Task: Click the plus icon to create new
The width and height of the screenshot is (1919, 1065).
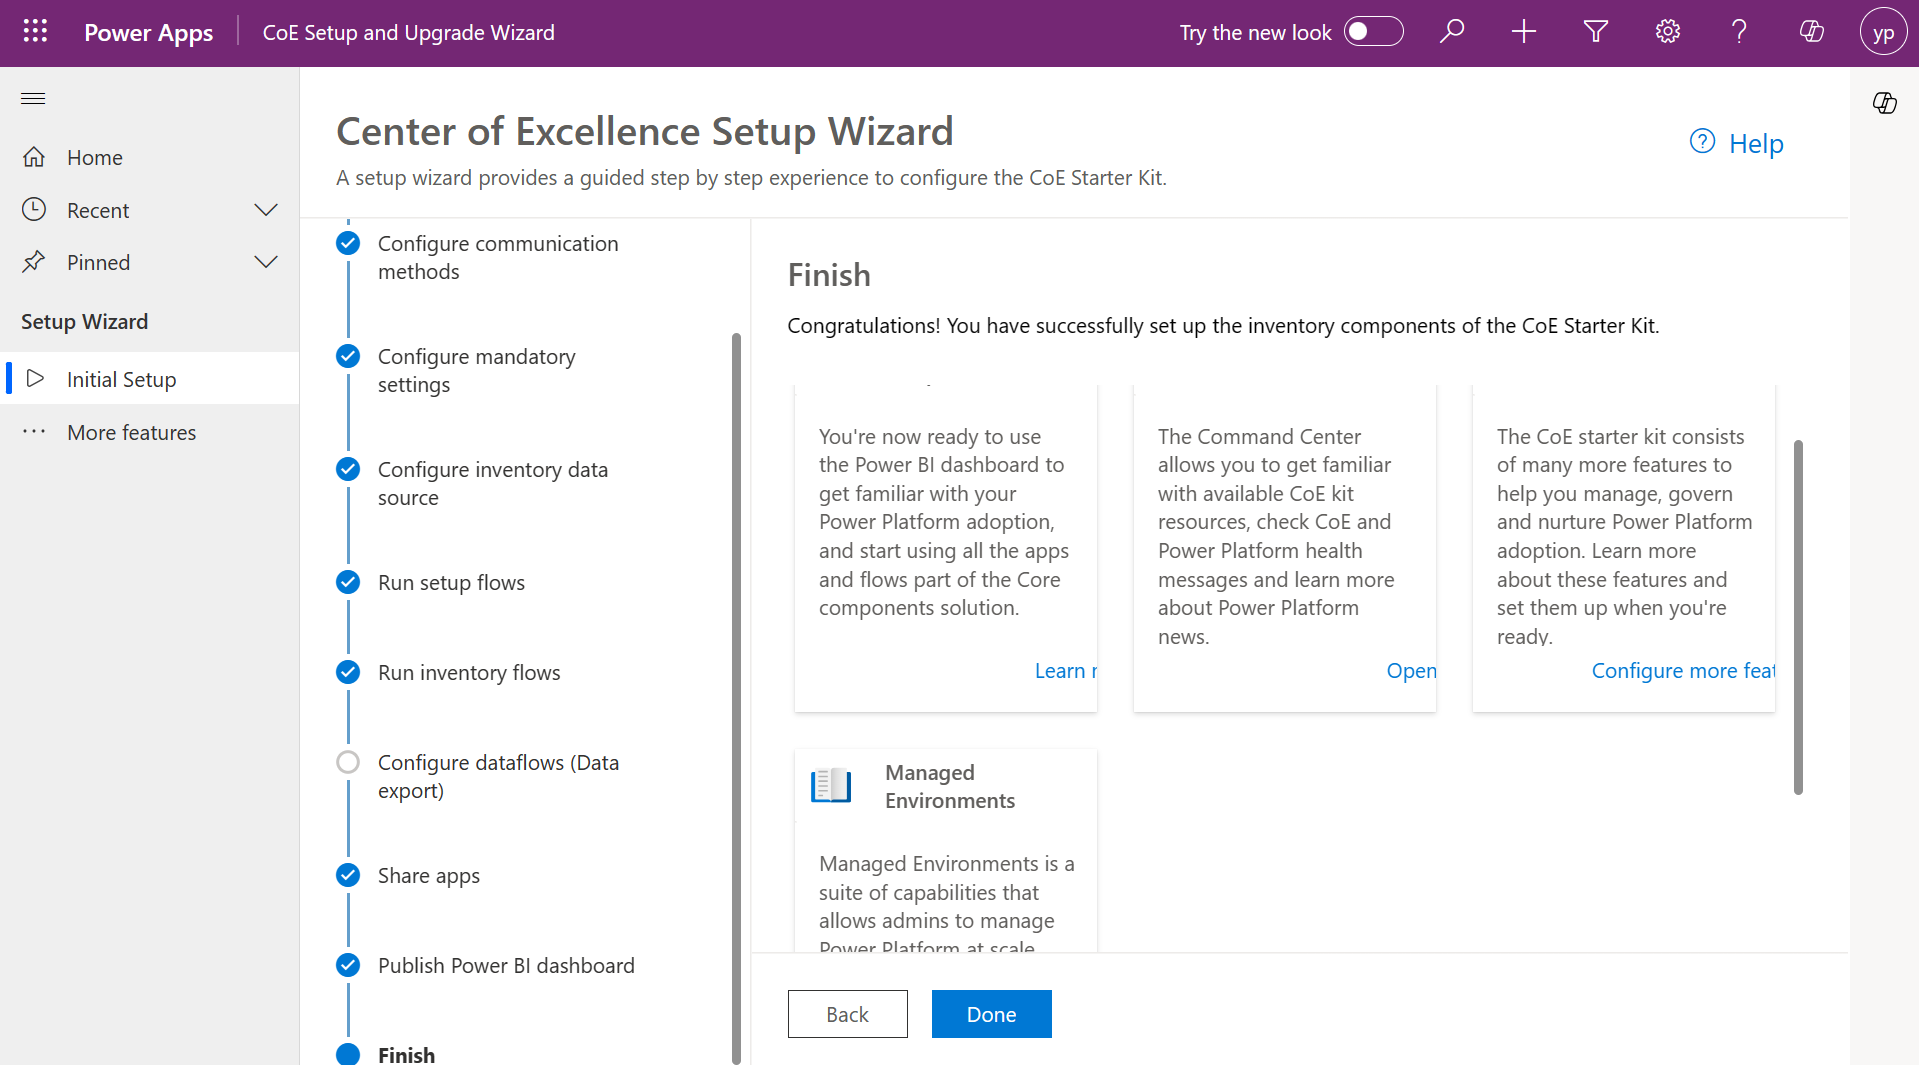Action: (x=1523, y=31)
